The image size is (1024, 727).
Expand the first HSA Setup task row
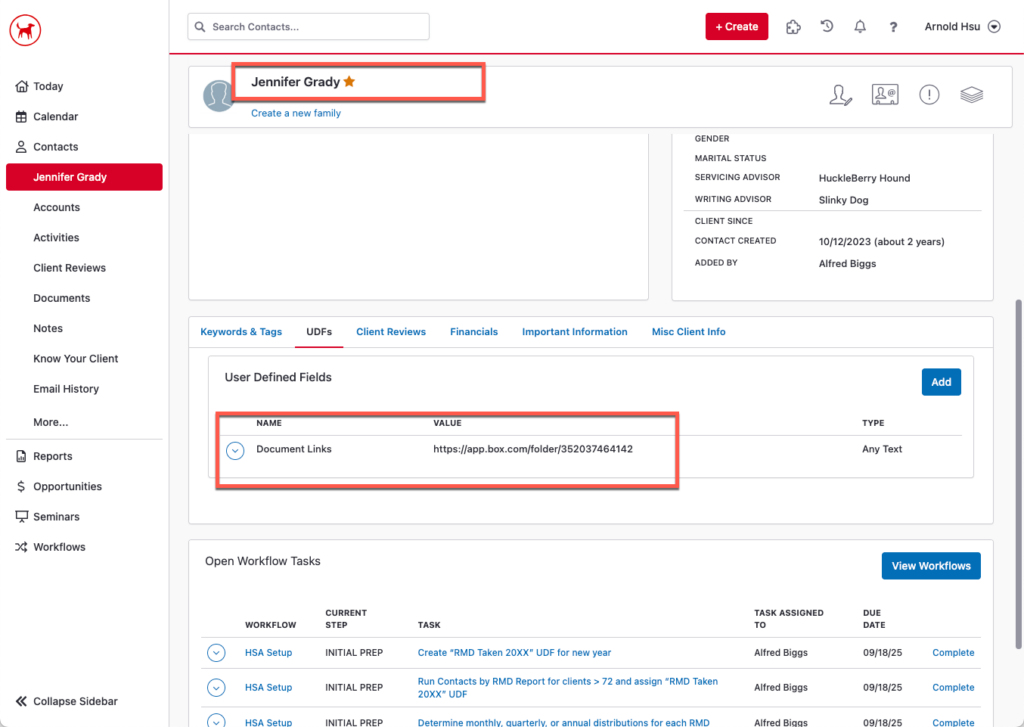point(216,653)
